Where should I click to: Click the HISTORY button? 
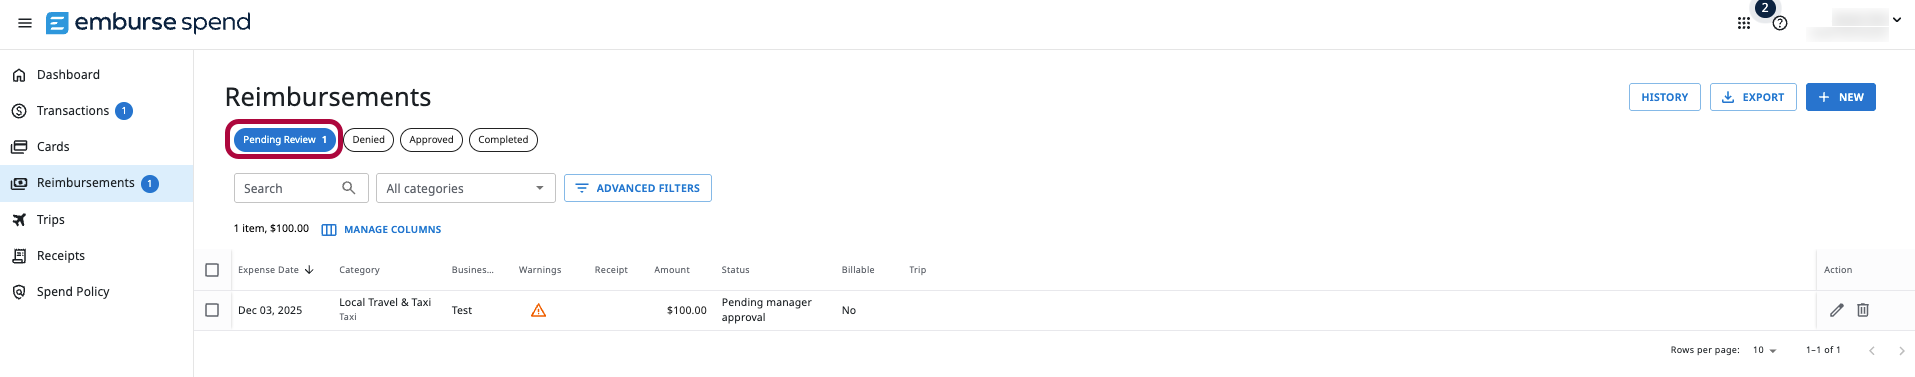click(x=1664, y=97)
